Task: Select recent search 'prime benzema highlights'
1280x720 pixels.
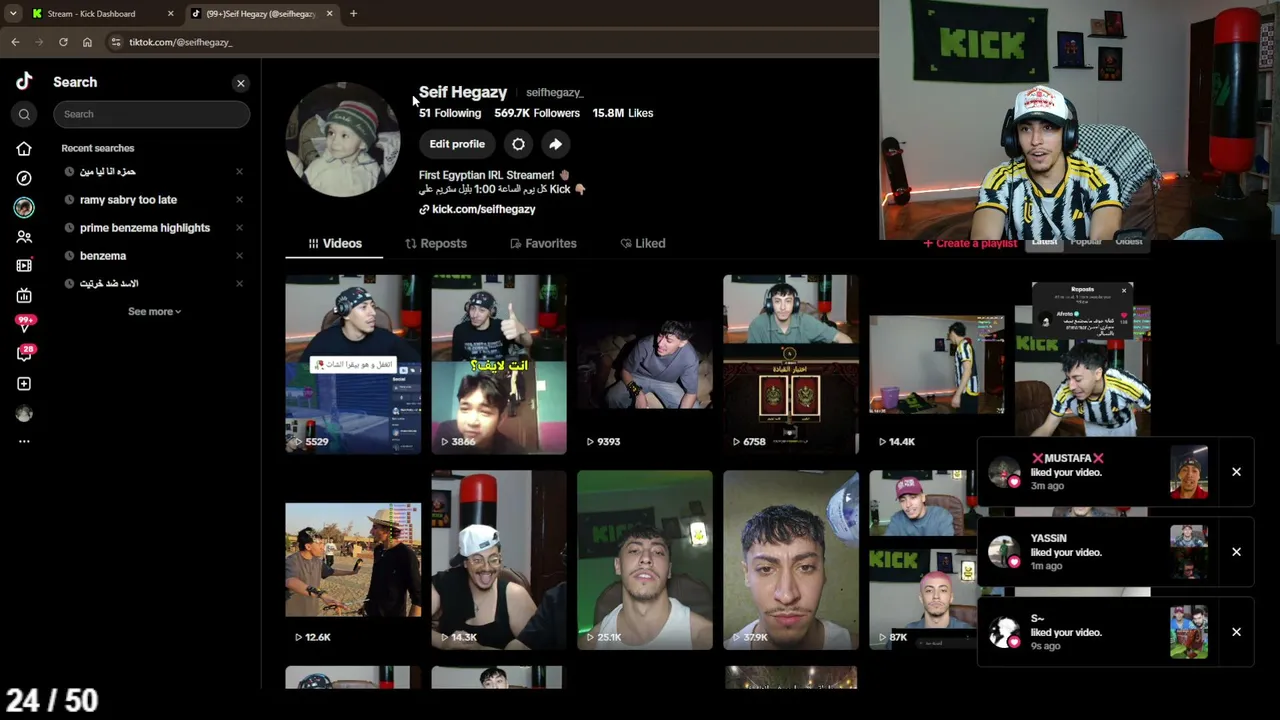Action: pos(145,228)
